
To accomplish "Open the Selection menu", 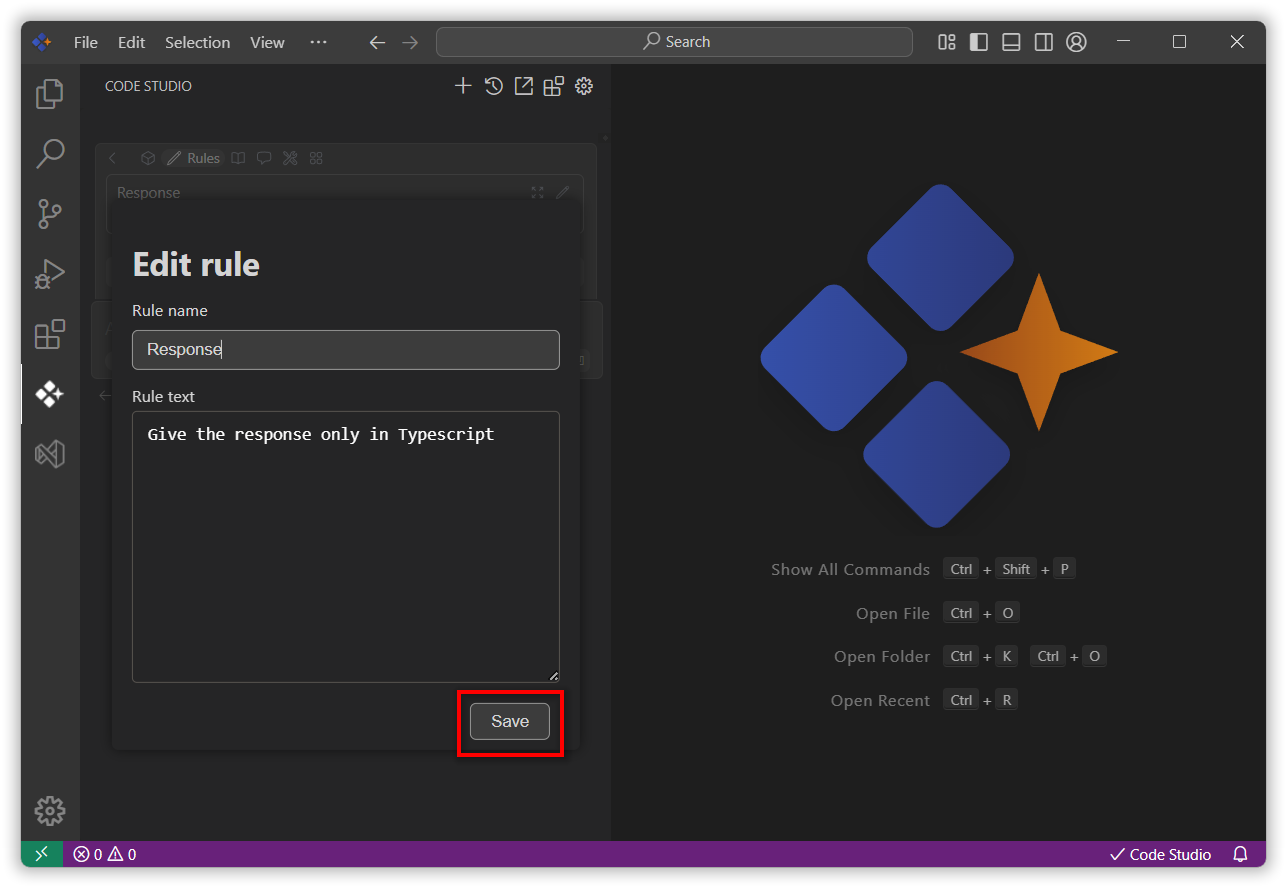I will [197, 42].
